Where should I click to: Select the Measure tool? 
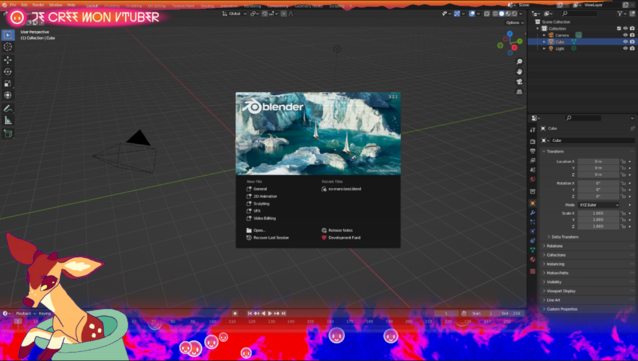pos(8,120)
